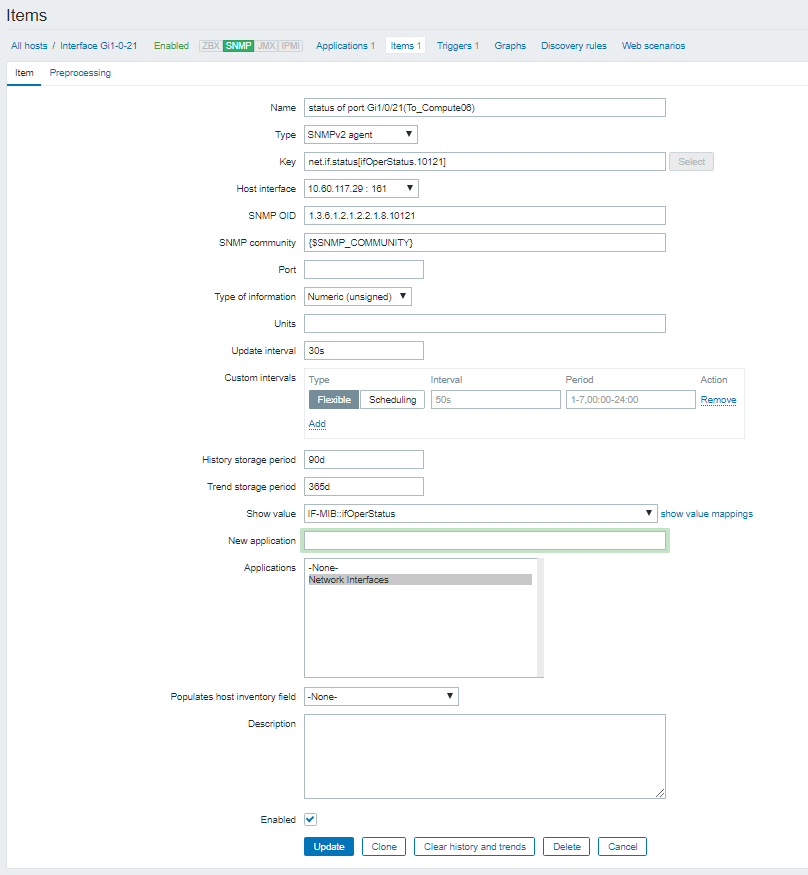Open Populates host inventory field dropdown
The height and width of the screenshot is (875, 808).
(381, 696)
